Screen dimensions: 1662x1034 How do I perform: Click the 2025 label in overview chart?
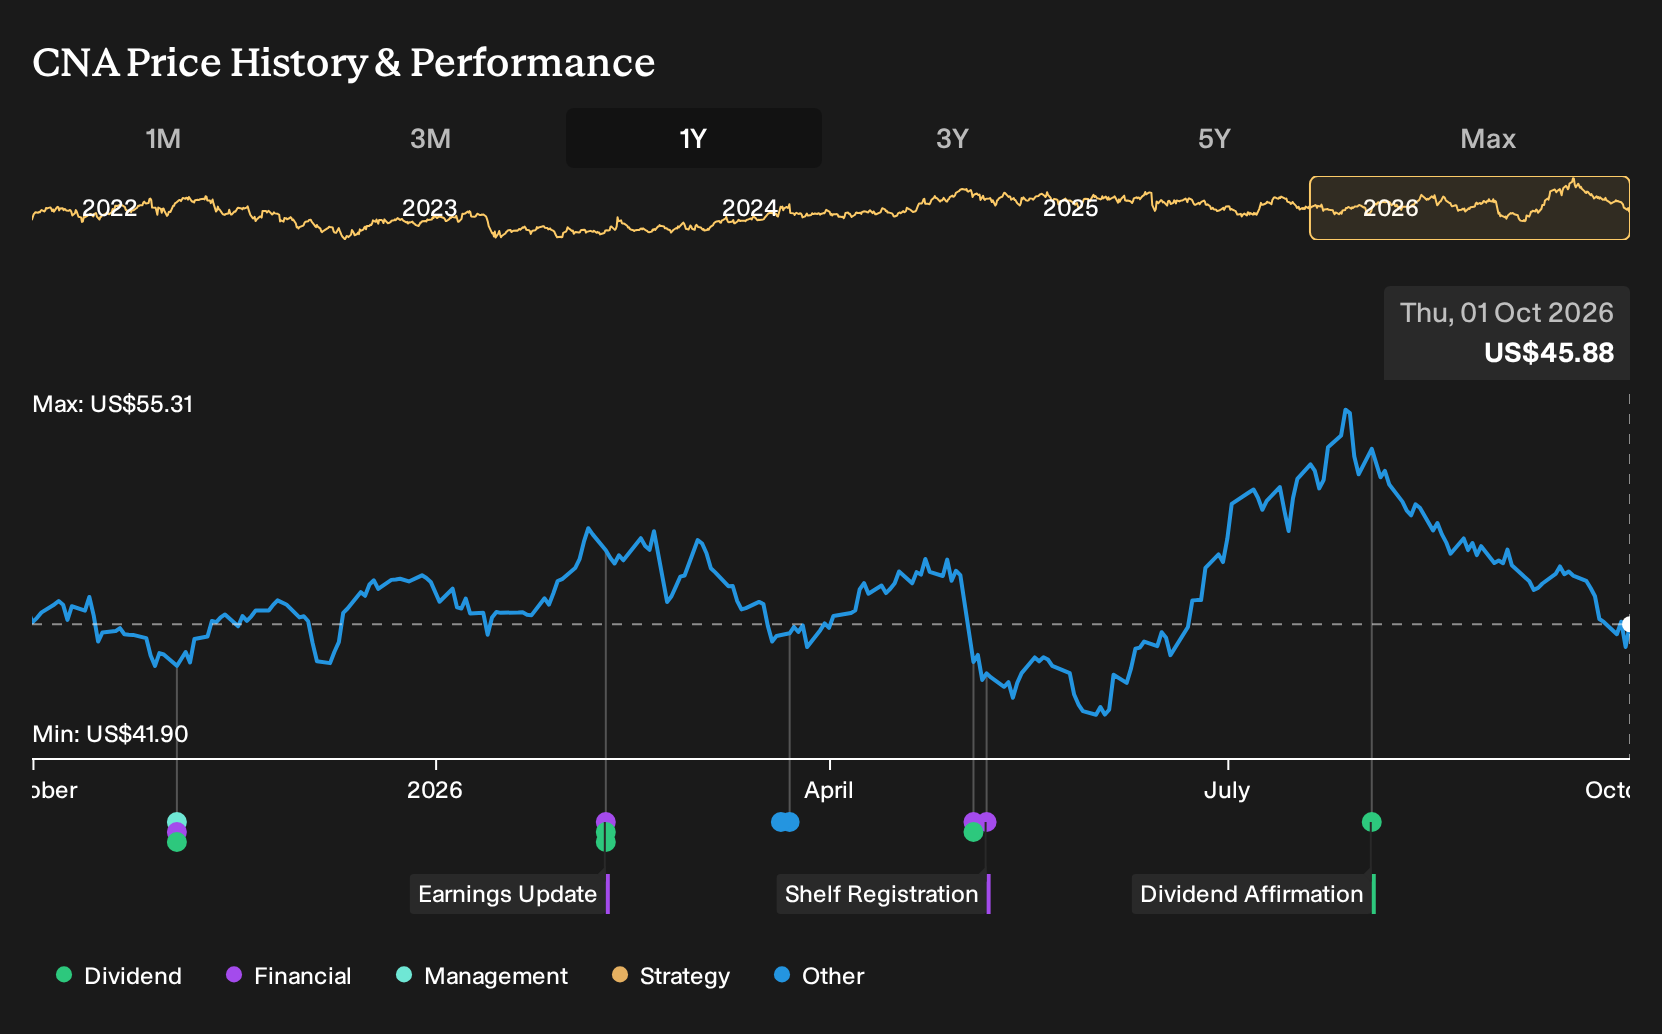click(x=1070, y=208)
